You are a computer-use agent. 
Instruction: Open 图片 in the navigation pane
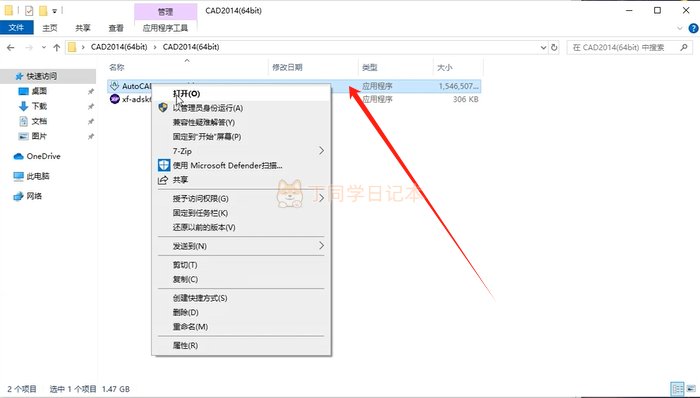tap(39, 136)
